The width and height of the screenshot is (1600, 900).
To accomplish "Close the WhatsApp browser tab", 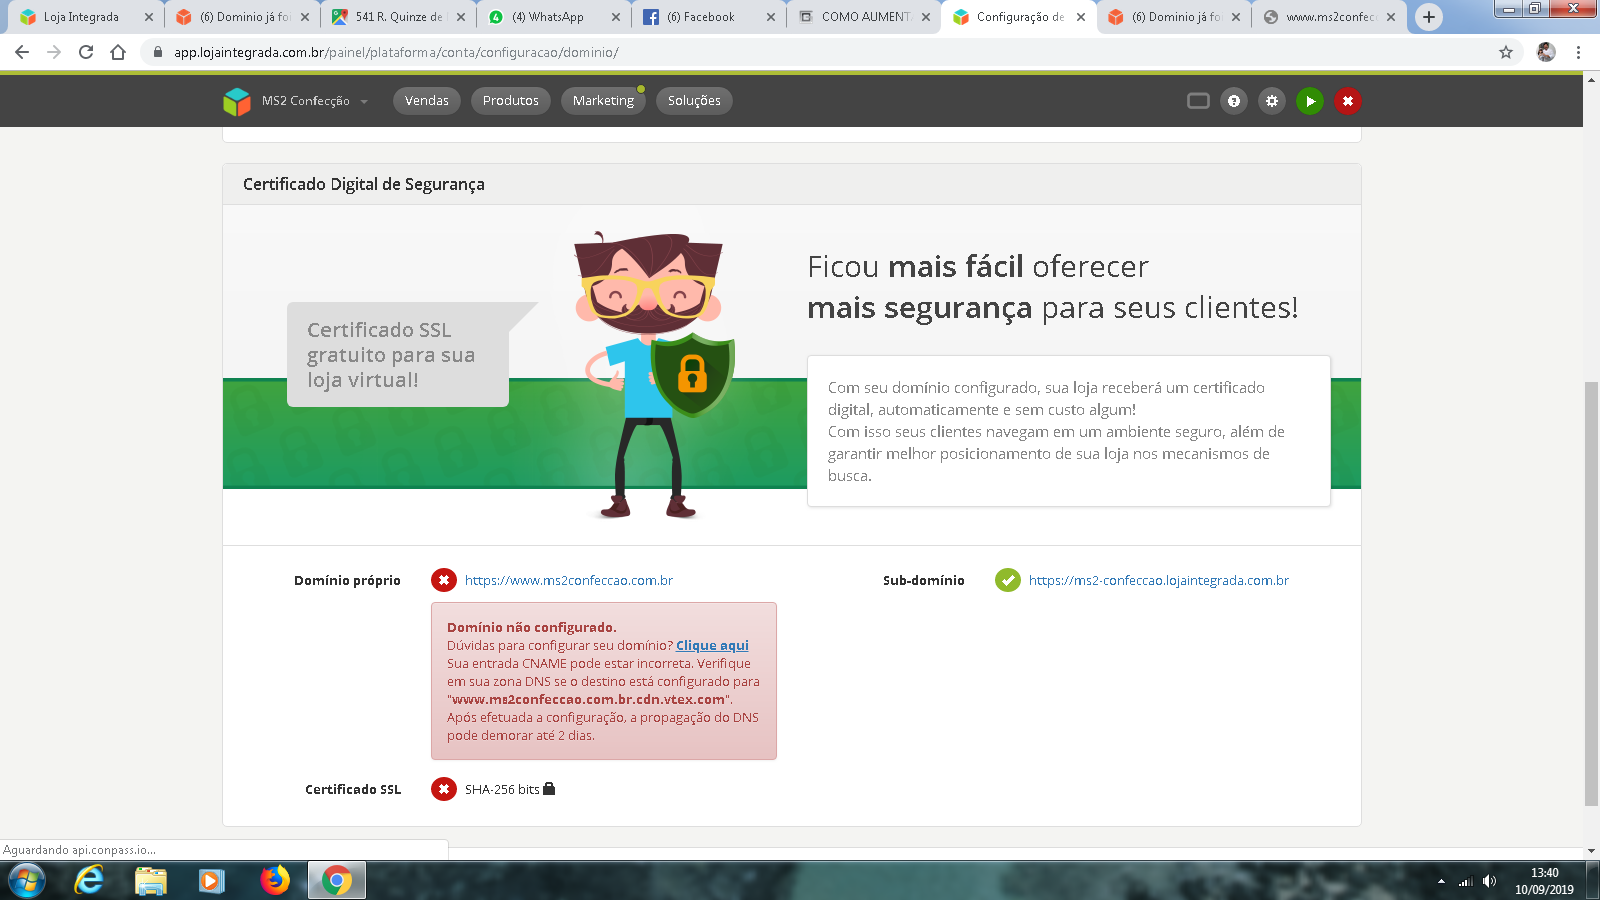I will click(x=616, y=17).
